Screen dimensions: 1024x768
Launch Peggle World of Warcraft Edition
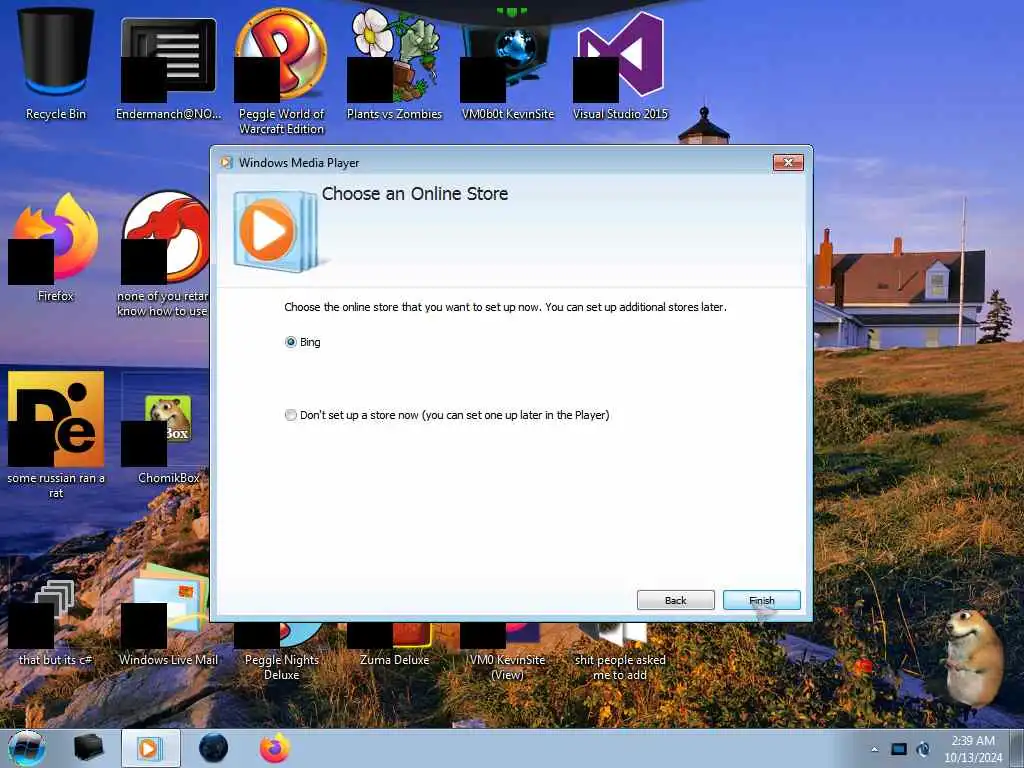(x=281, y=71)
